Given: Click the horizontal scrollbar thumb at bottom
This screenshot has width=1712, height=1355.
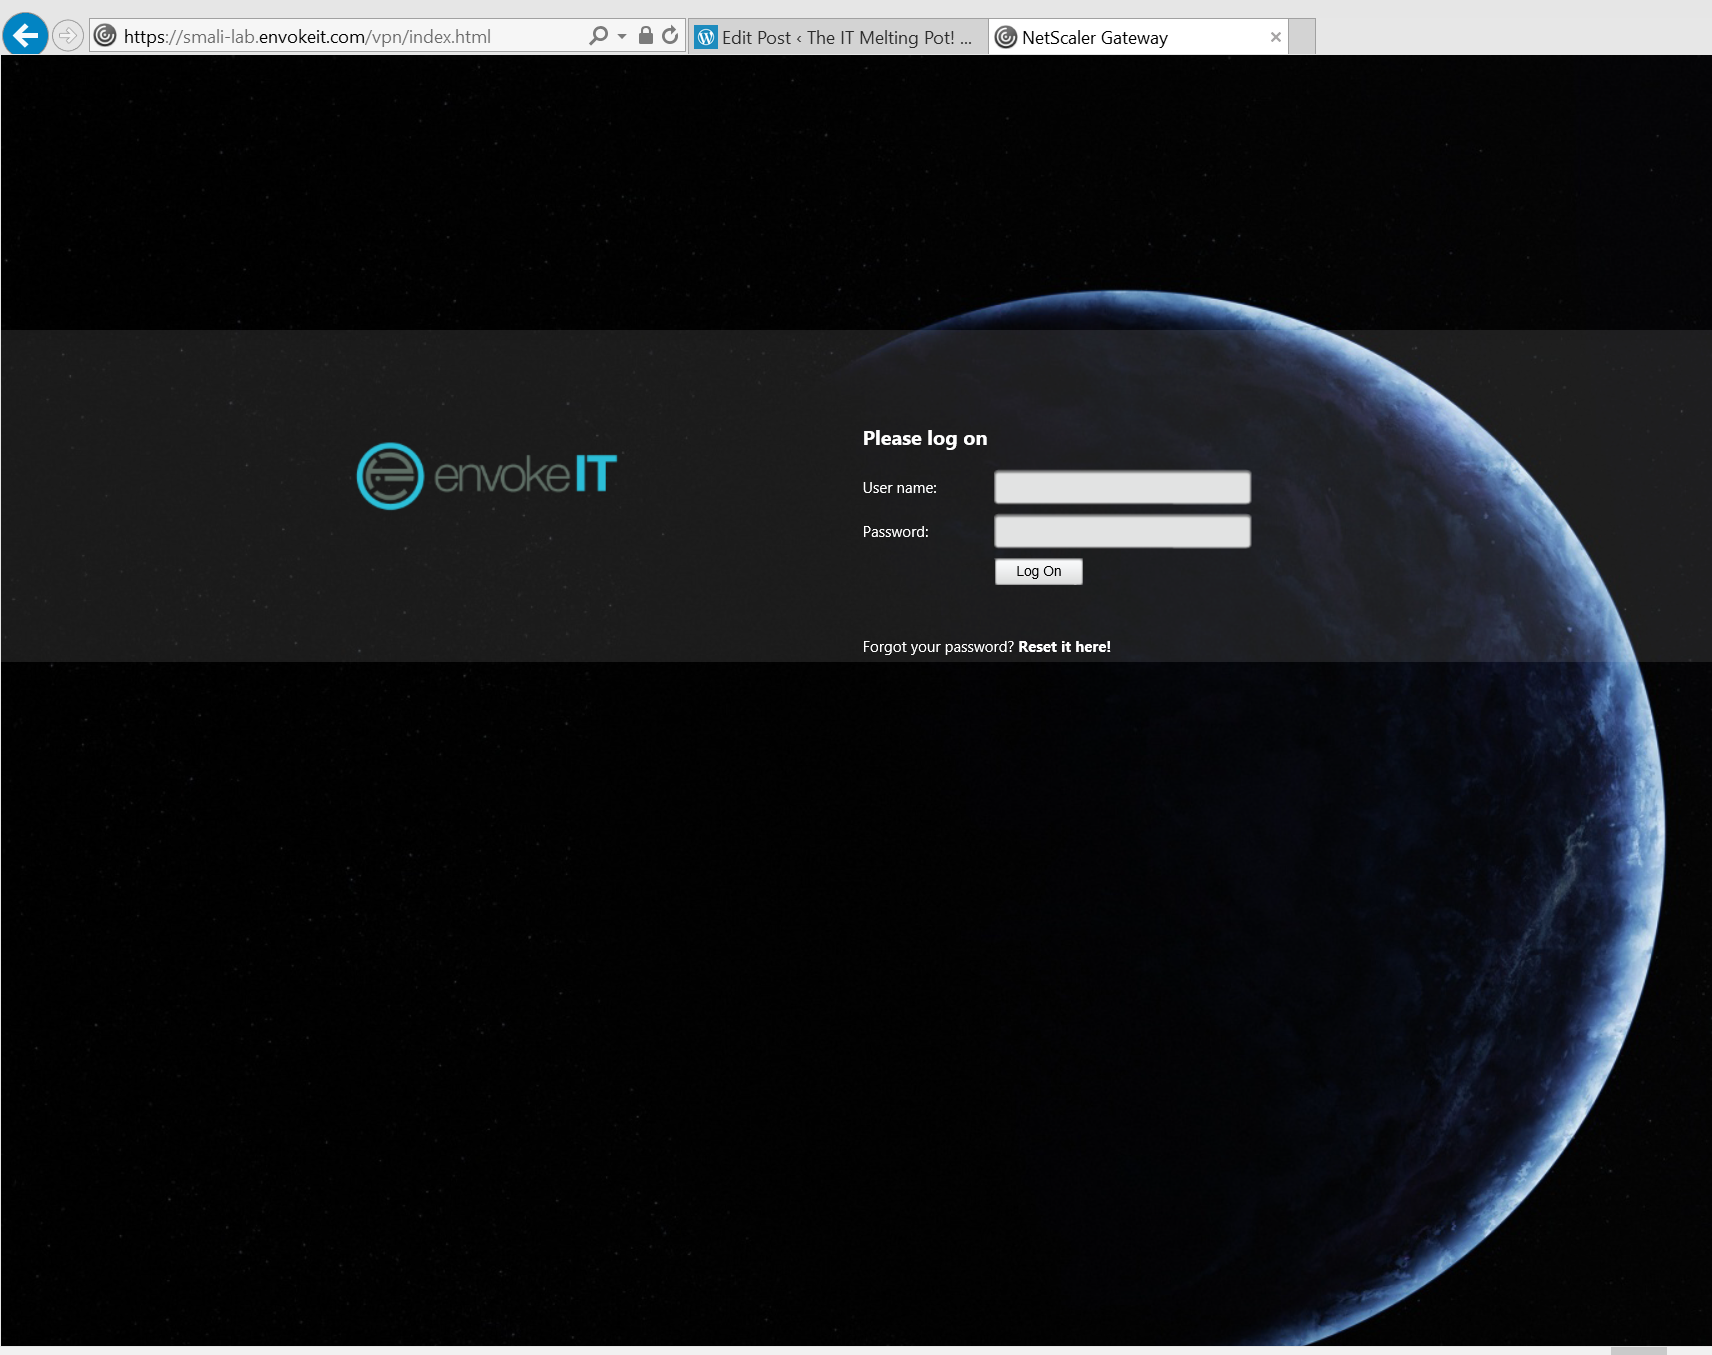Looking at the screenshot, I should tap(1638, 1350).
